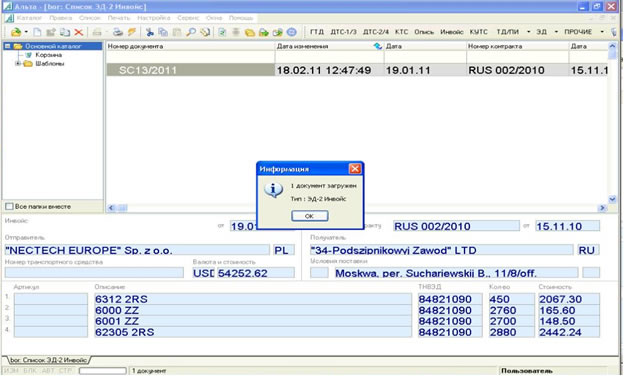The height and width of the screenshot is (376, 624).
Task: Expand the Шаблоны folder node
Action: [18, 64]
